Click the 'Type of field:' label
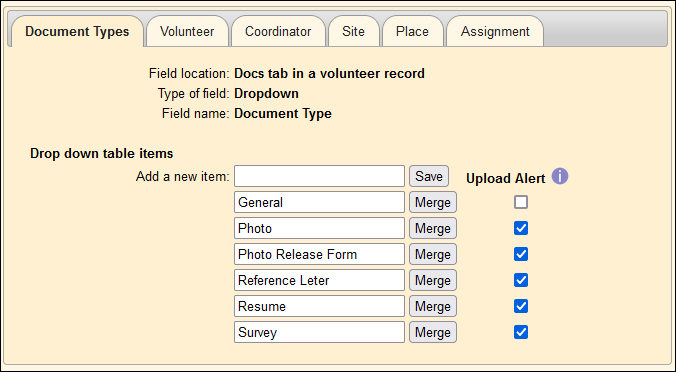The image size is (676, 372). (x=194, y=94)
